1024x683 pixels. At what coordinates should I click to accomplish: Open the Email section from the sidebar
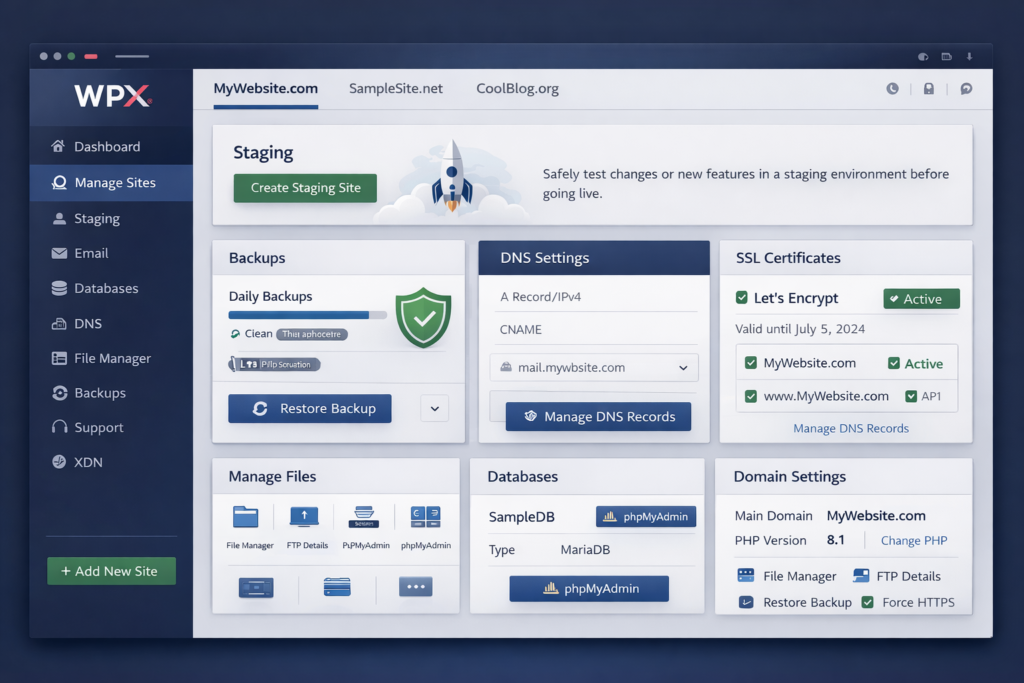click(x=90, y=253)
